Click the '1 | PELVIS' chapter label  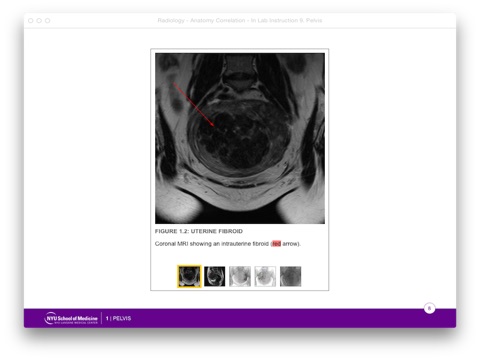coord(118,318)
